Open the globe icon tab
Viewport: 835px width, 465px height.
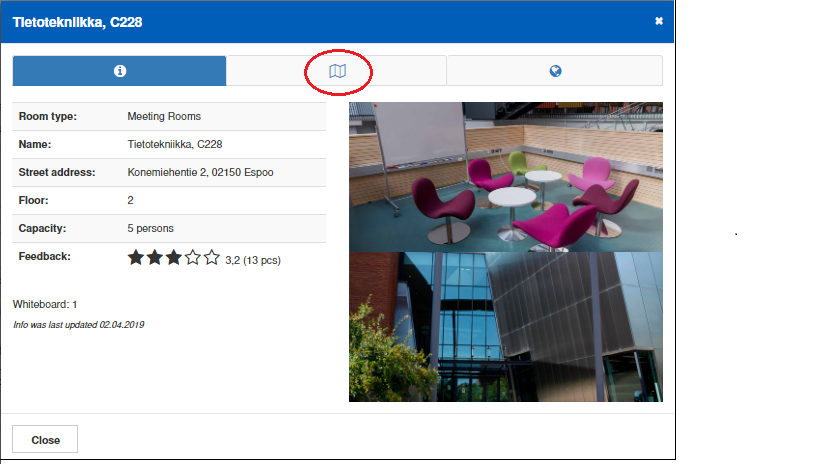(x=555, y=71)
